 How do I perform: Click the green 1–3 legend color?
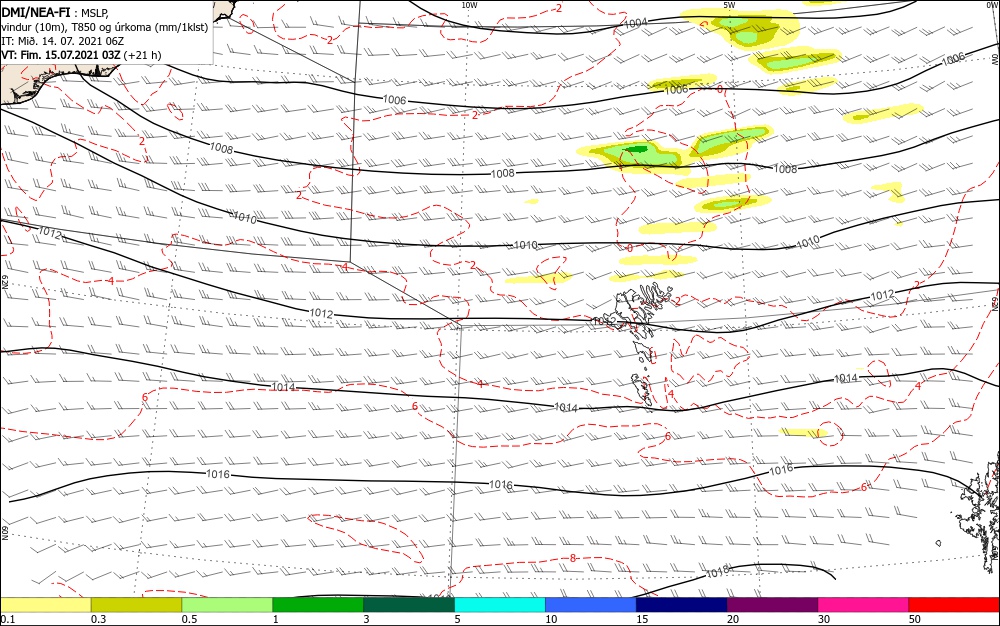click(318, 605)
